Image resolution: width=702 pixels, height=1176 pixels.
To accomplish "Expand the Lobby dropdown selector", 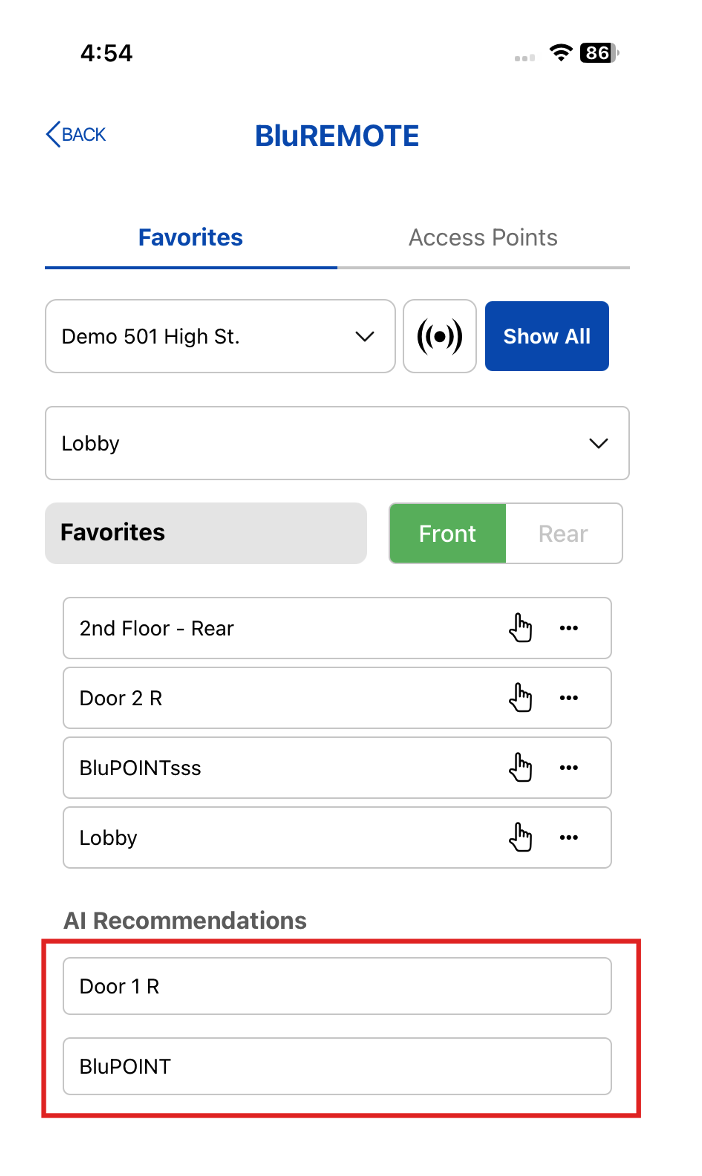I will [337, 443].
